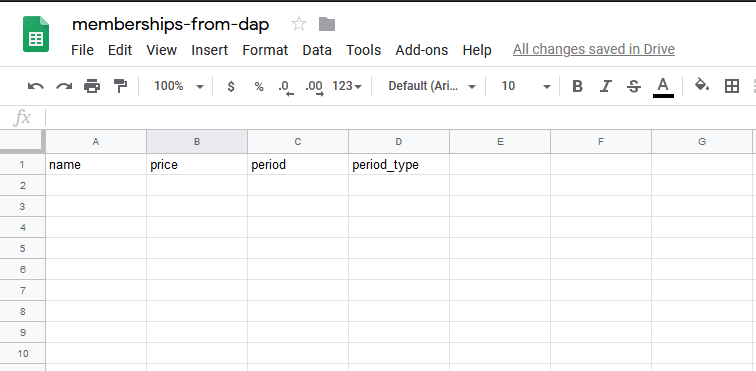The height and width of the screenshot is (371, 756).
Task: Open the File menu
Action: coord(82,50)
